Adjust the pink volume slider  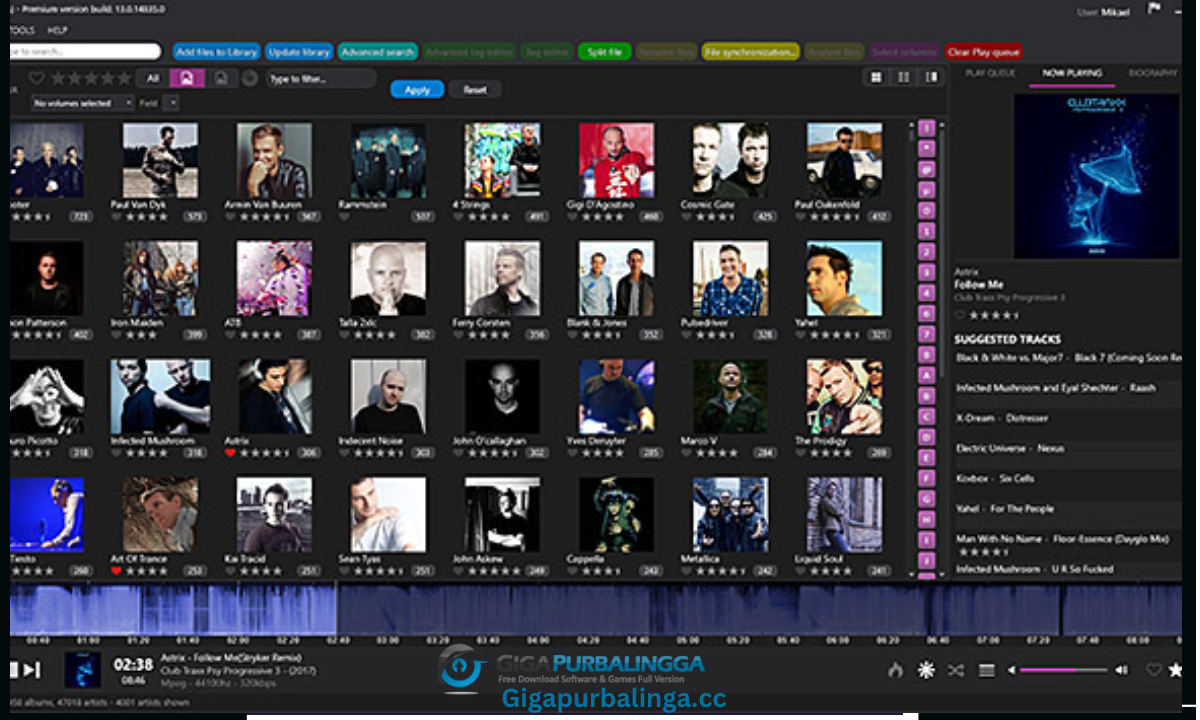click(1063, 670)
